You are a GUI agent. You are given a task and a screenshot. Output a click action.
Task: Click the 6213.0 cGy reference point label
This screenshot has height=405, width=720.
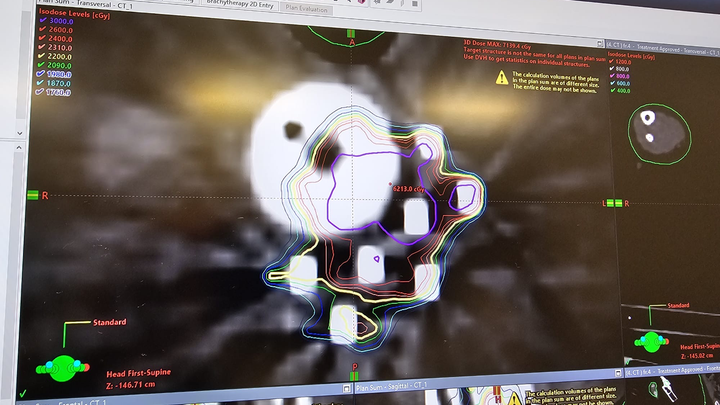click(x=408, y=188)
